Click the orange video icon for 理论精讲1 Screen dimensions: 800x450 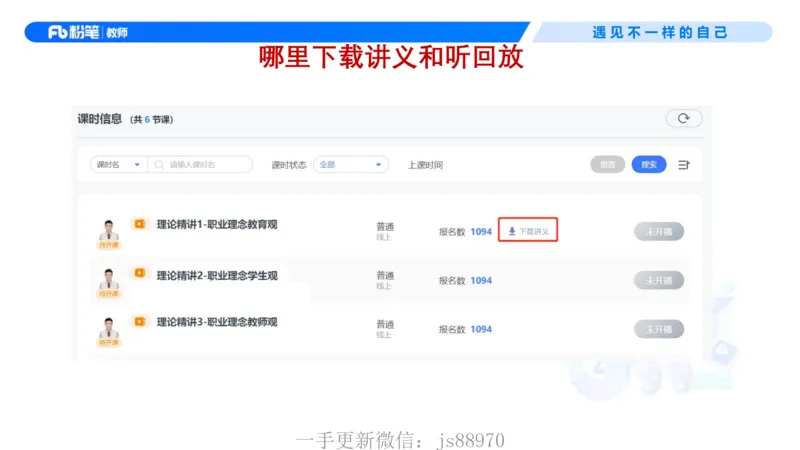[139, 224]
